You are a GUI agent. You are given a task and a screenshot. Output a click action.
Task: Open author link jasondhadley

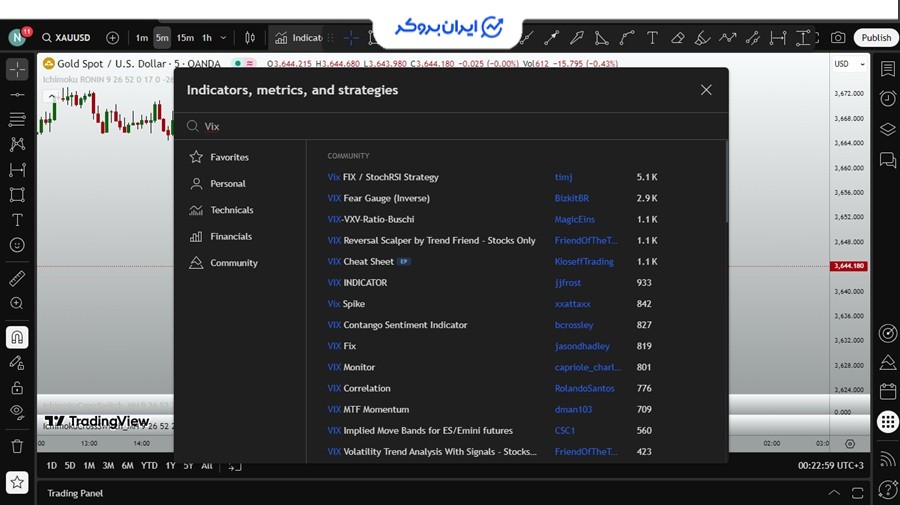point(582,346)
